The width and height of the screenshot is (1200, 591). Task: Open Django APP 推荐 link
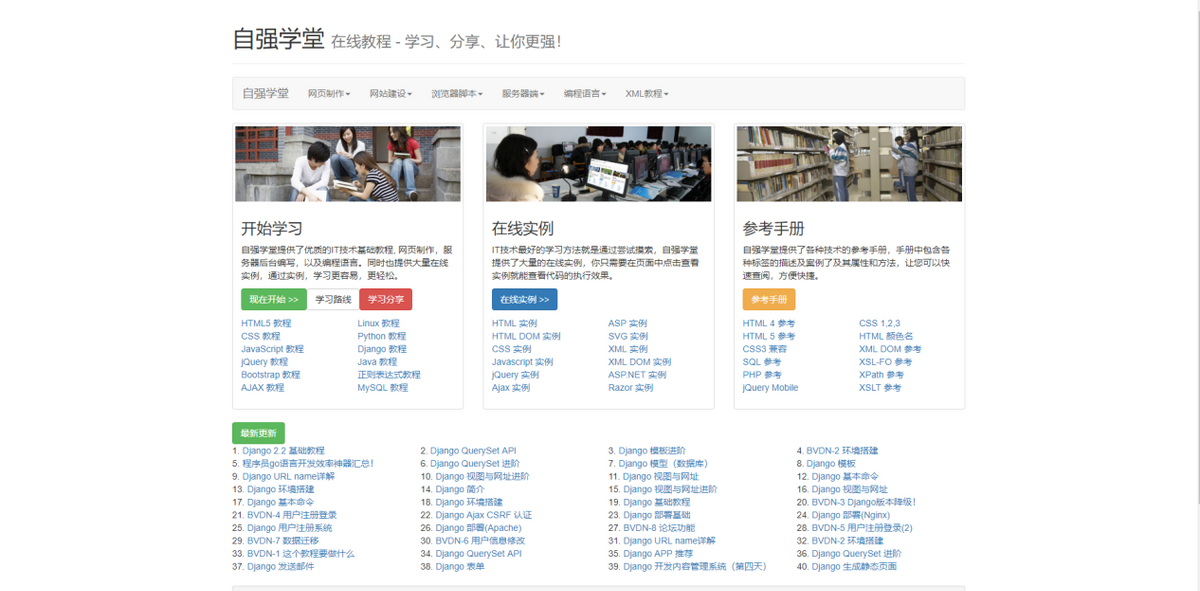coord(658,553)
